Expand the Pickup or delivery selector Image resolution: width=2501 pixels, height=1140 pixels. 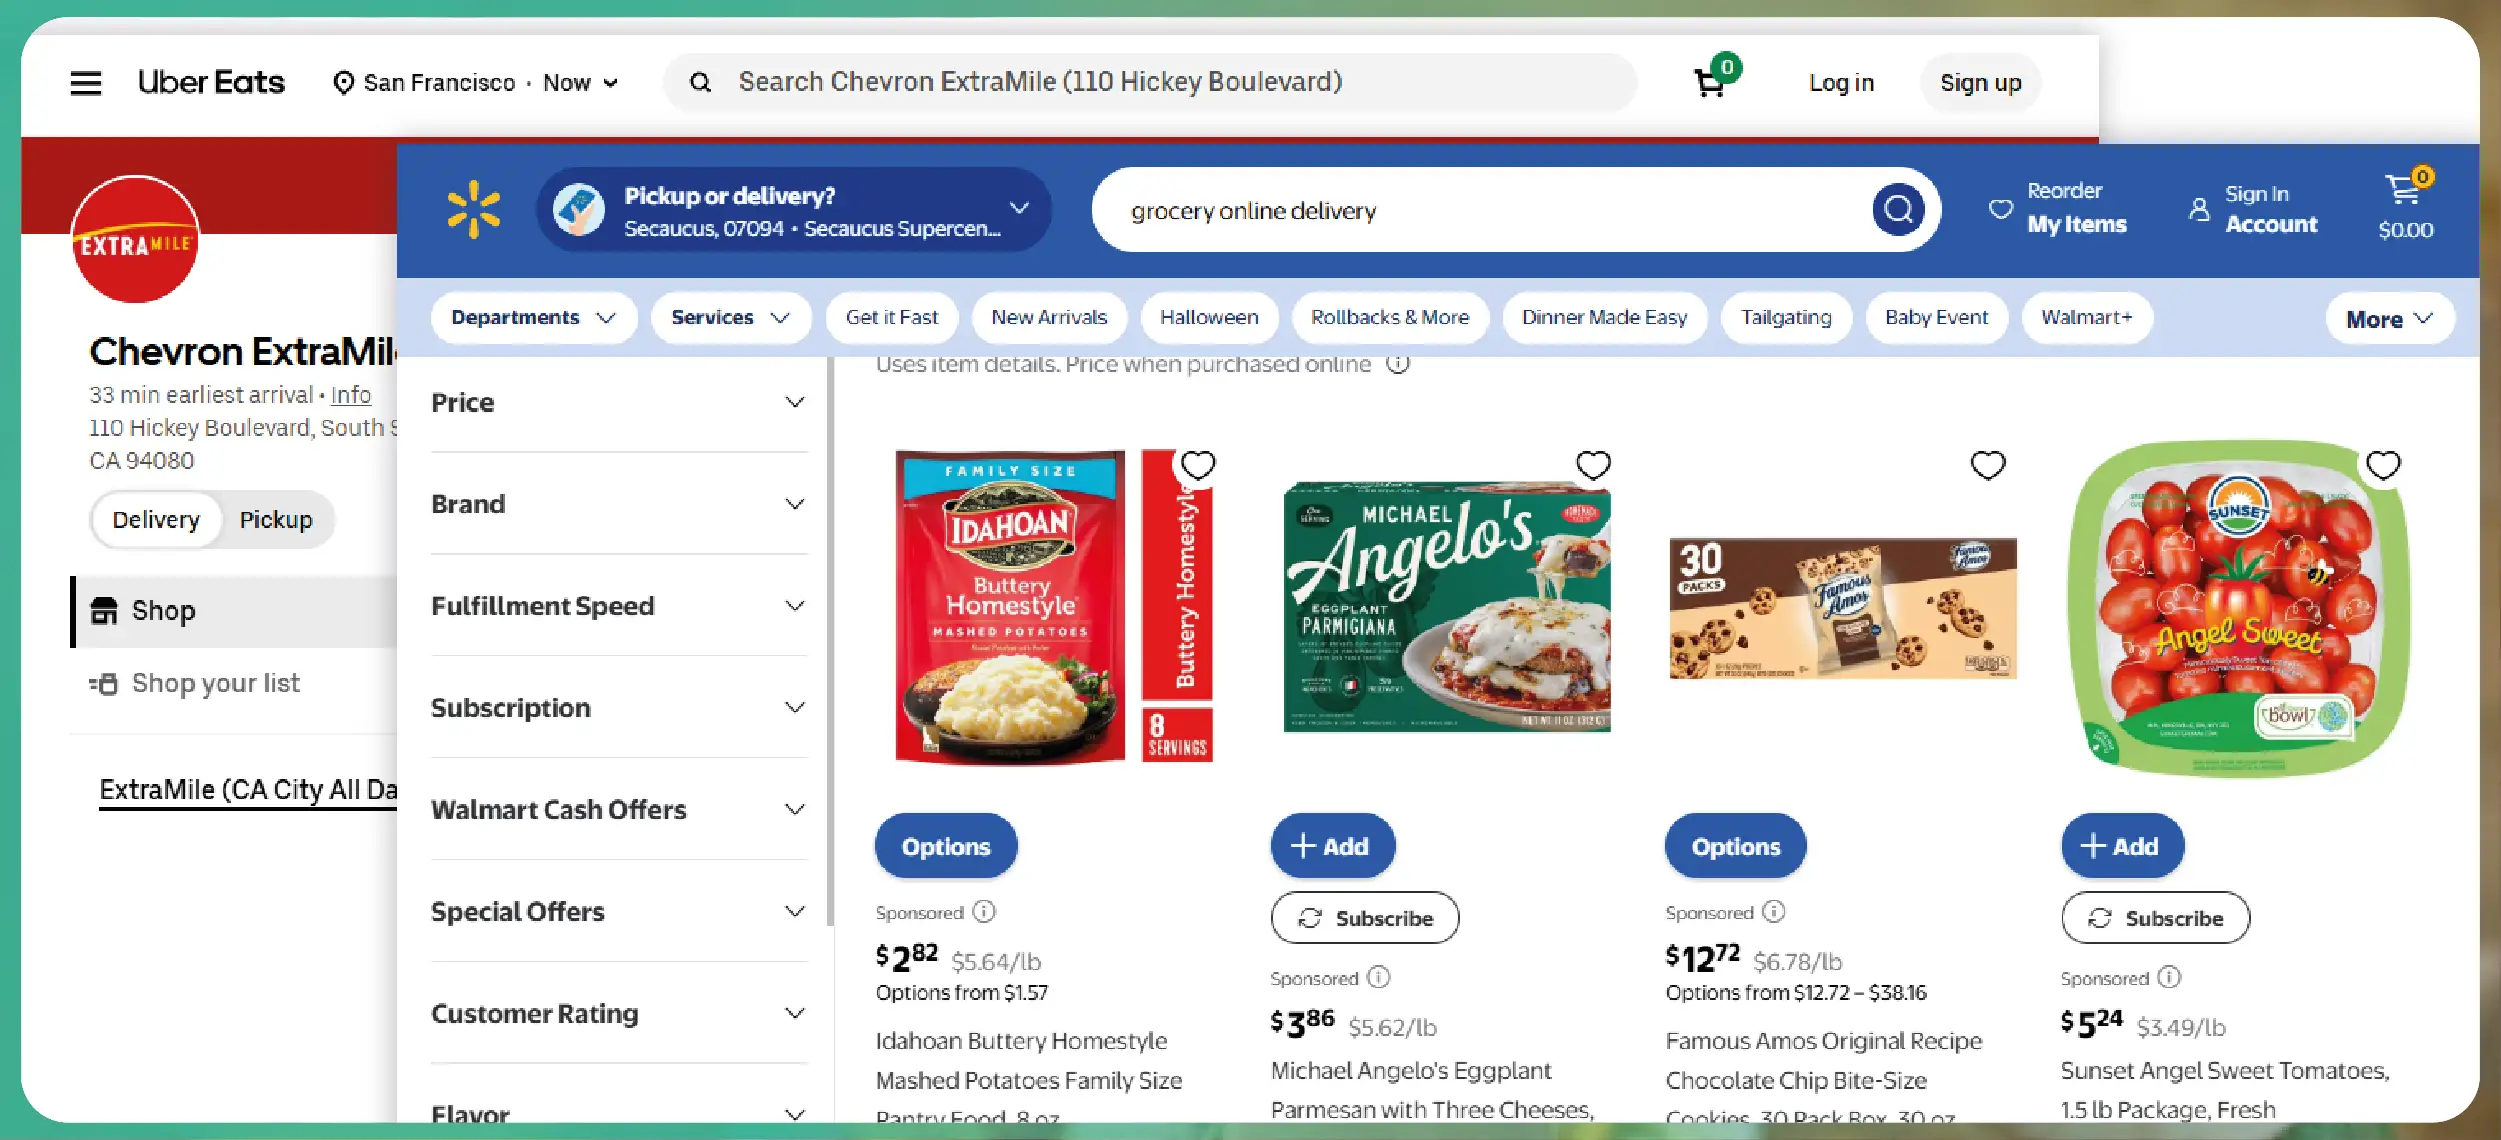1019,208
